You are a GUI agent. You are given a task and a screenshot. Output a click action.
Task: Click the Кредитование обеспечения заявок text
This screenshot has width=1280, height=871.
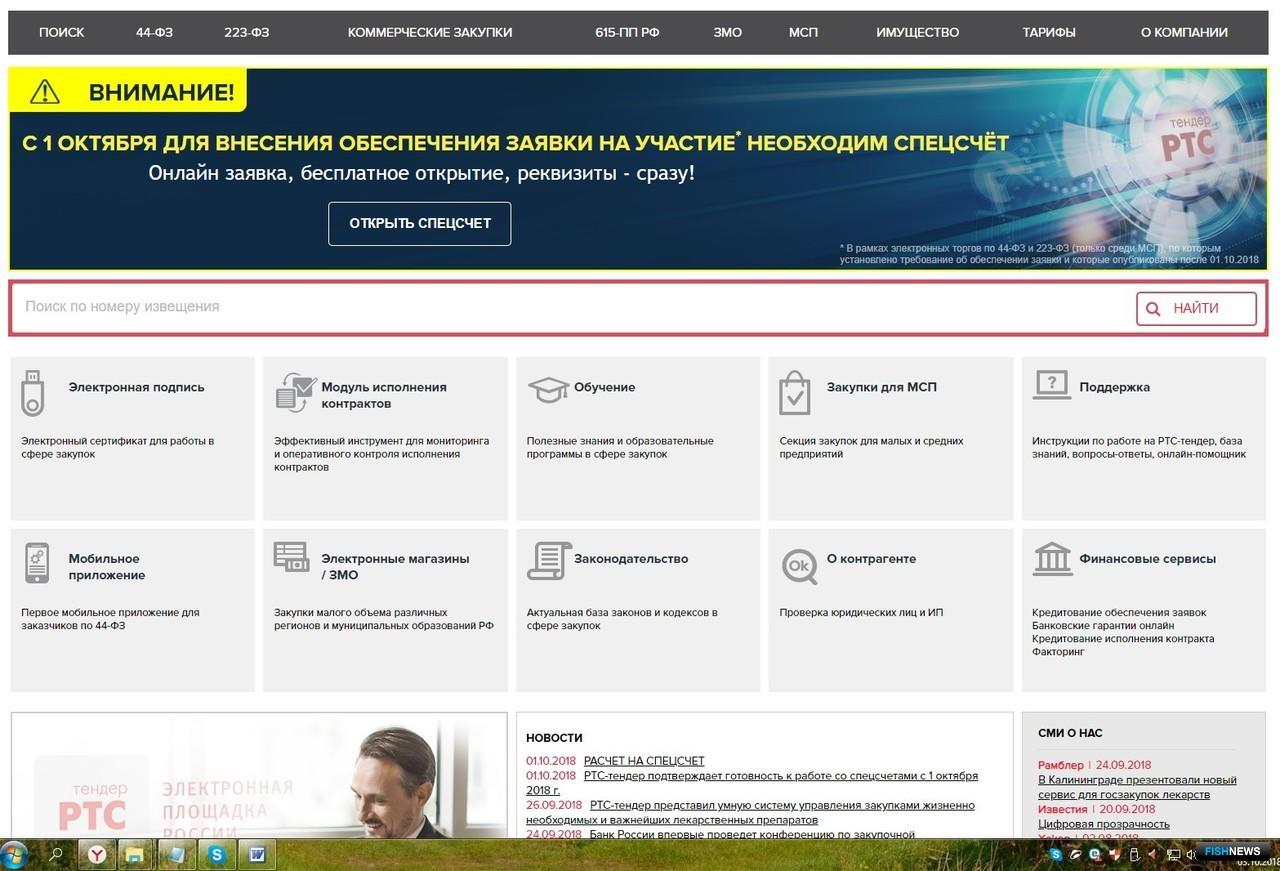(1119, 613)
